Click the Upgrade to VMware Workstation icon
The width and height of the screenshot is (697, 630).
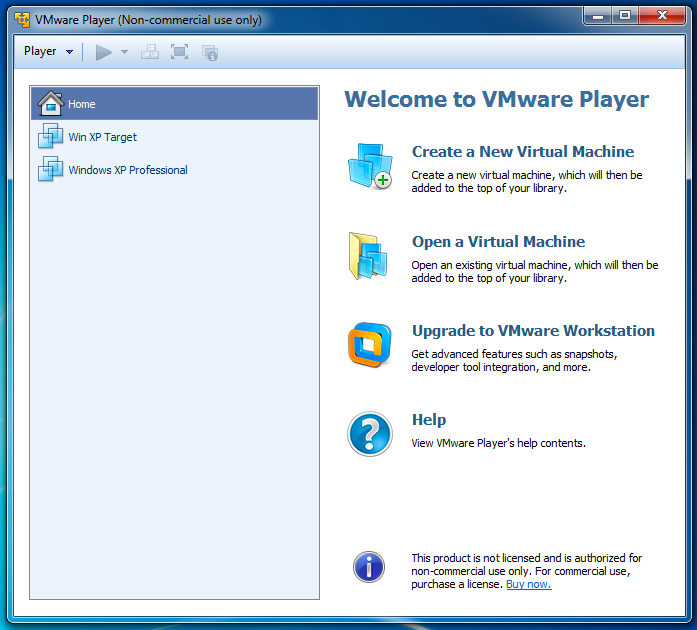point(368,345)
